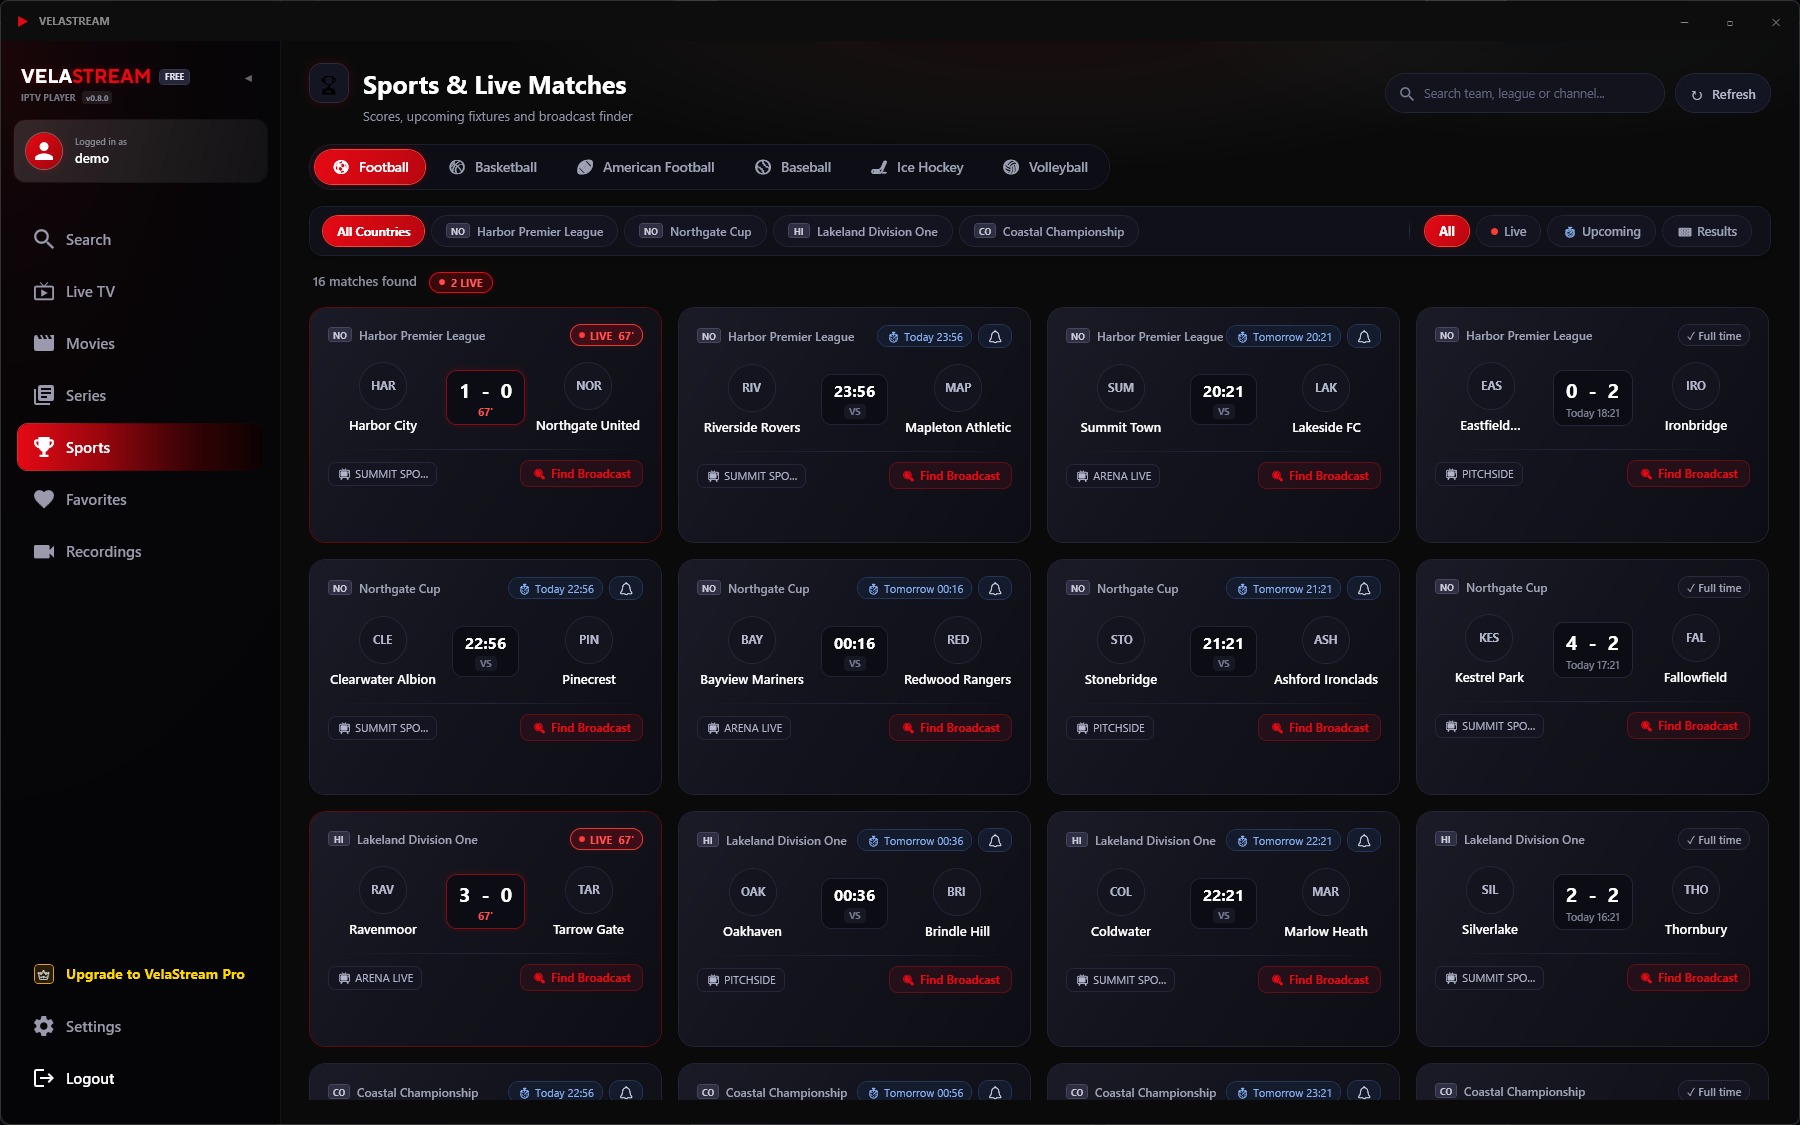
Task: Click the 2 LIVE badge
Action: click(461, 283)
